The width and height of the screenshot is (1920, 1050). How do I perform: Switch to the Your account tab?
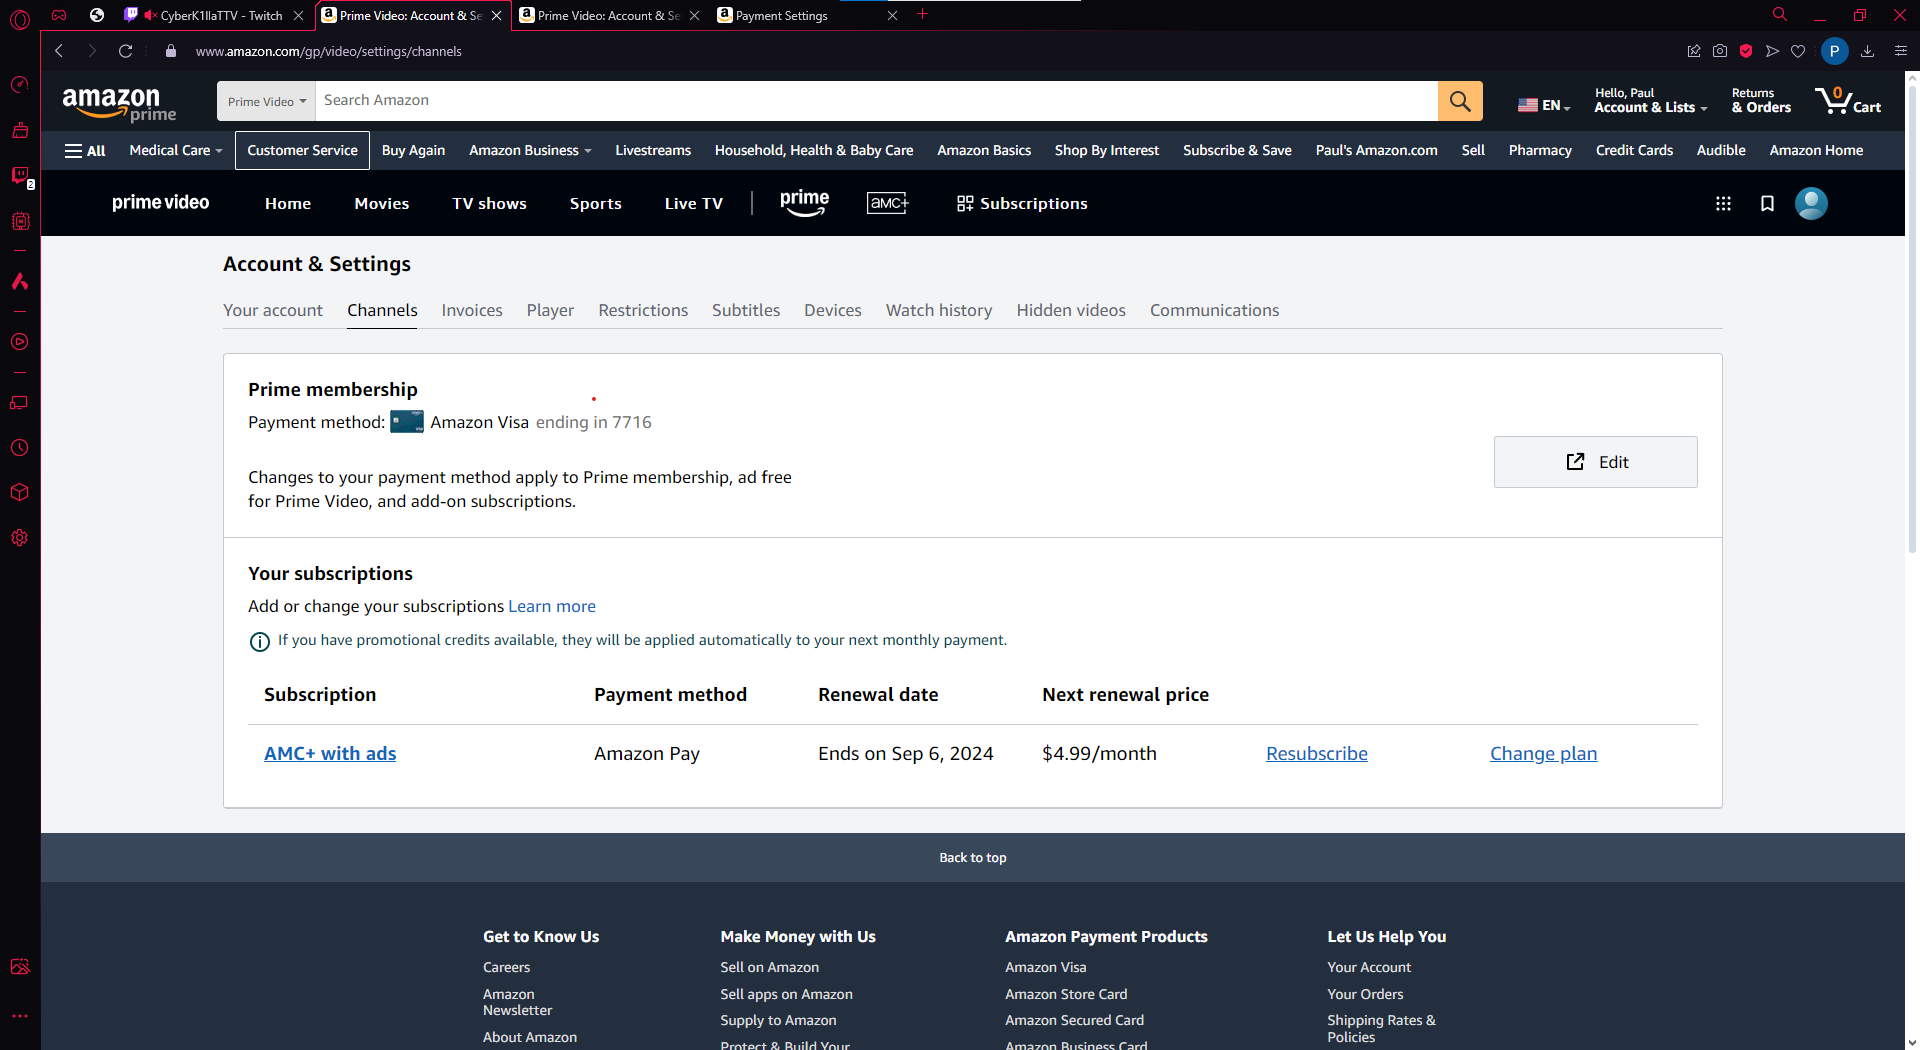[x=273, y=310]
